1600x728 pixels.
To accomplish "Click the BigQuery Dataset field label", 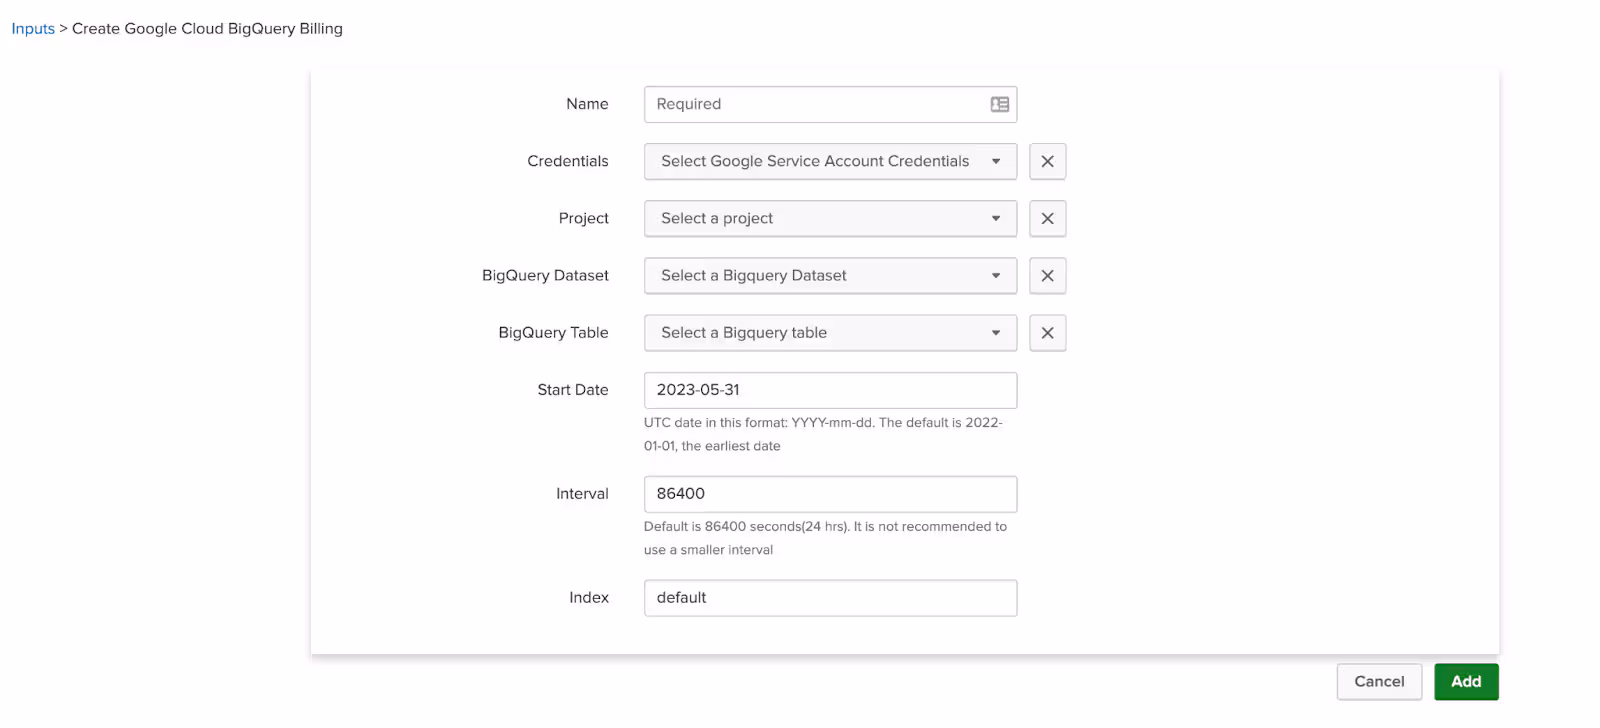I will [545, 276].
